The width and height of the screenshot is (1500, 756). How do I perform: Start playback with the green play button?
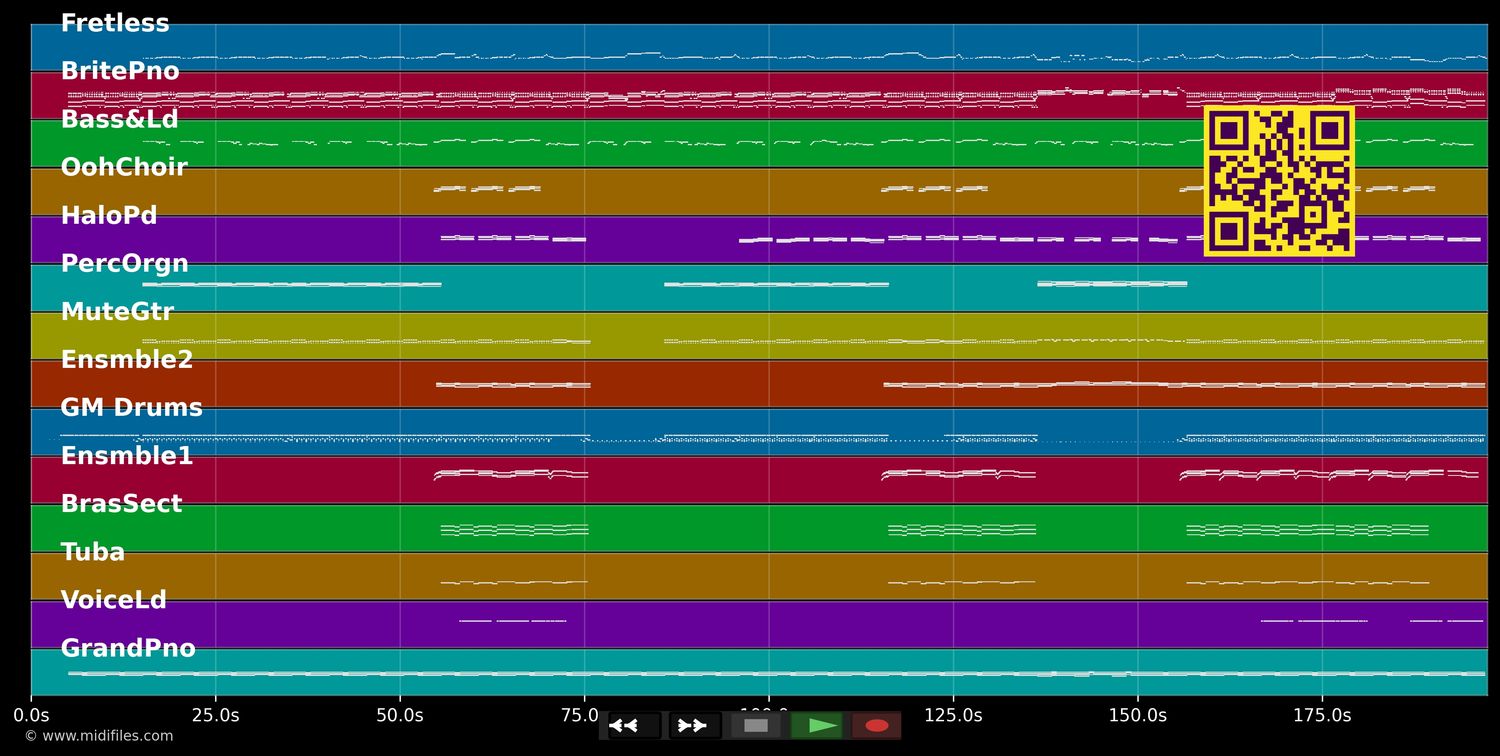click(x=817, y=726)
